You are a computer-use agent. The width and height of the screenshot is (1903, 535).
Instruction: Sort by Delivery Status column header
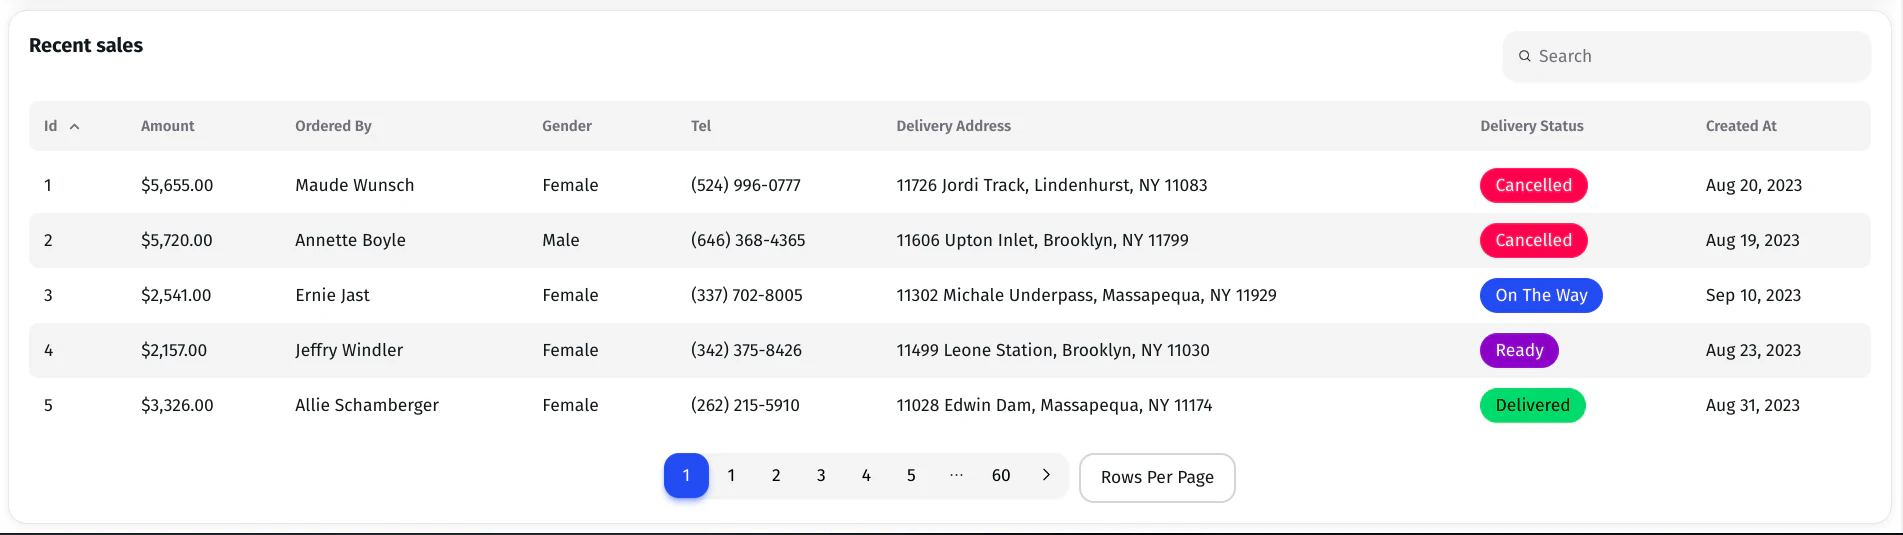click(x=1531, y=126)
